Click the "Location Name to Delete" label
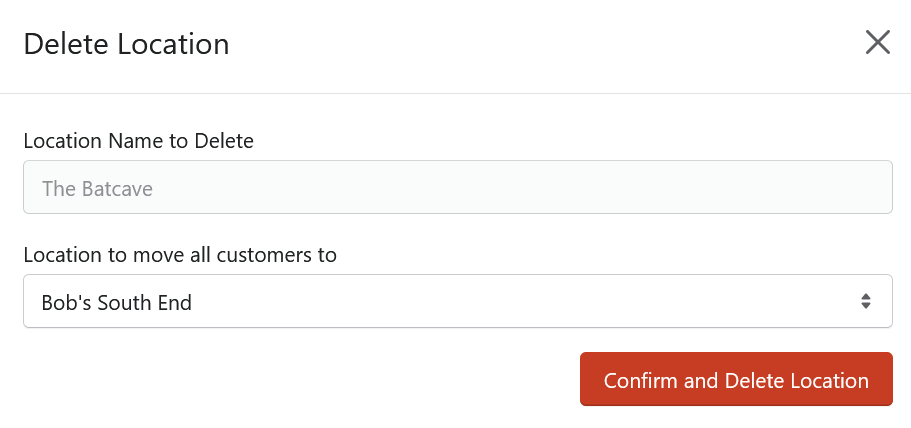The width and height of the screenshot is (911, 428). 138,141
